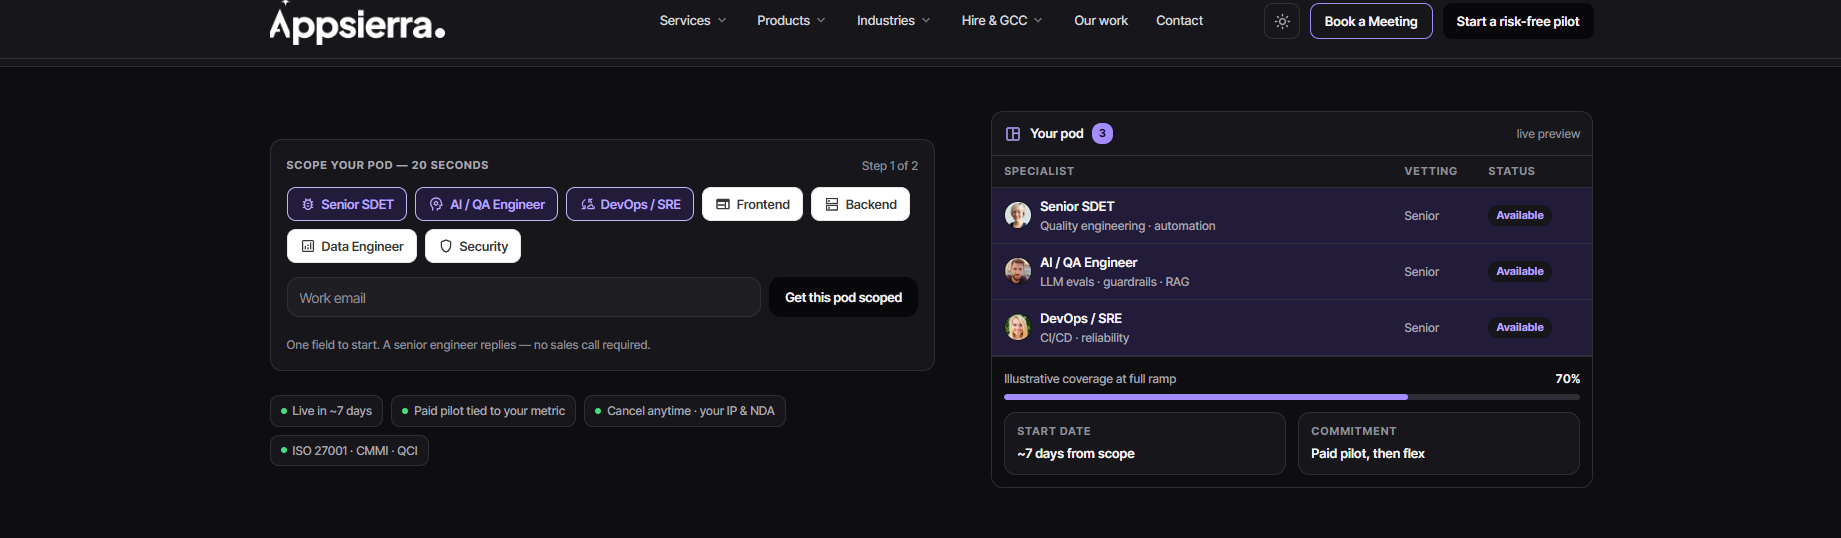Viewport: 1841px width, 538px height.
Task: Expand the Hire & GCC menu
Action: [1002, 21]
